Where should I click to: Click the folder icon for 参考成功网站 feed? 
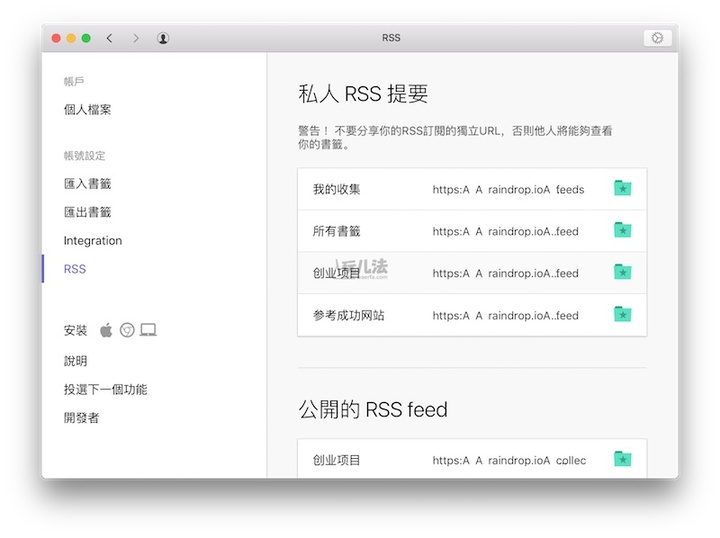[622, 315]
